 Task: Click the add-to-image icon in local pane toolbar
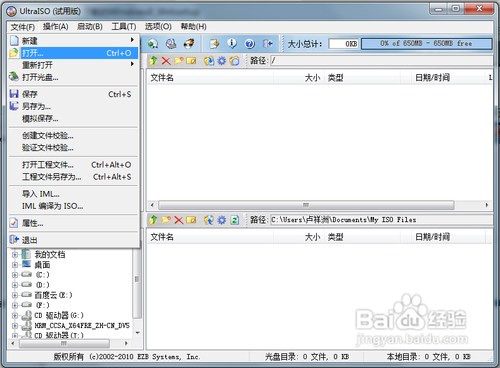pyautogui.click(x=209, y=220)
